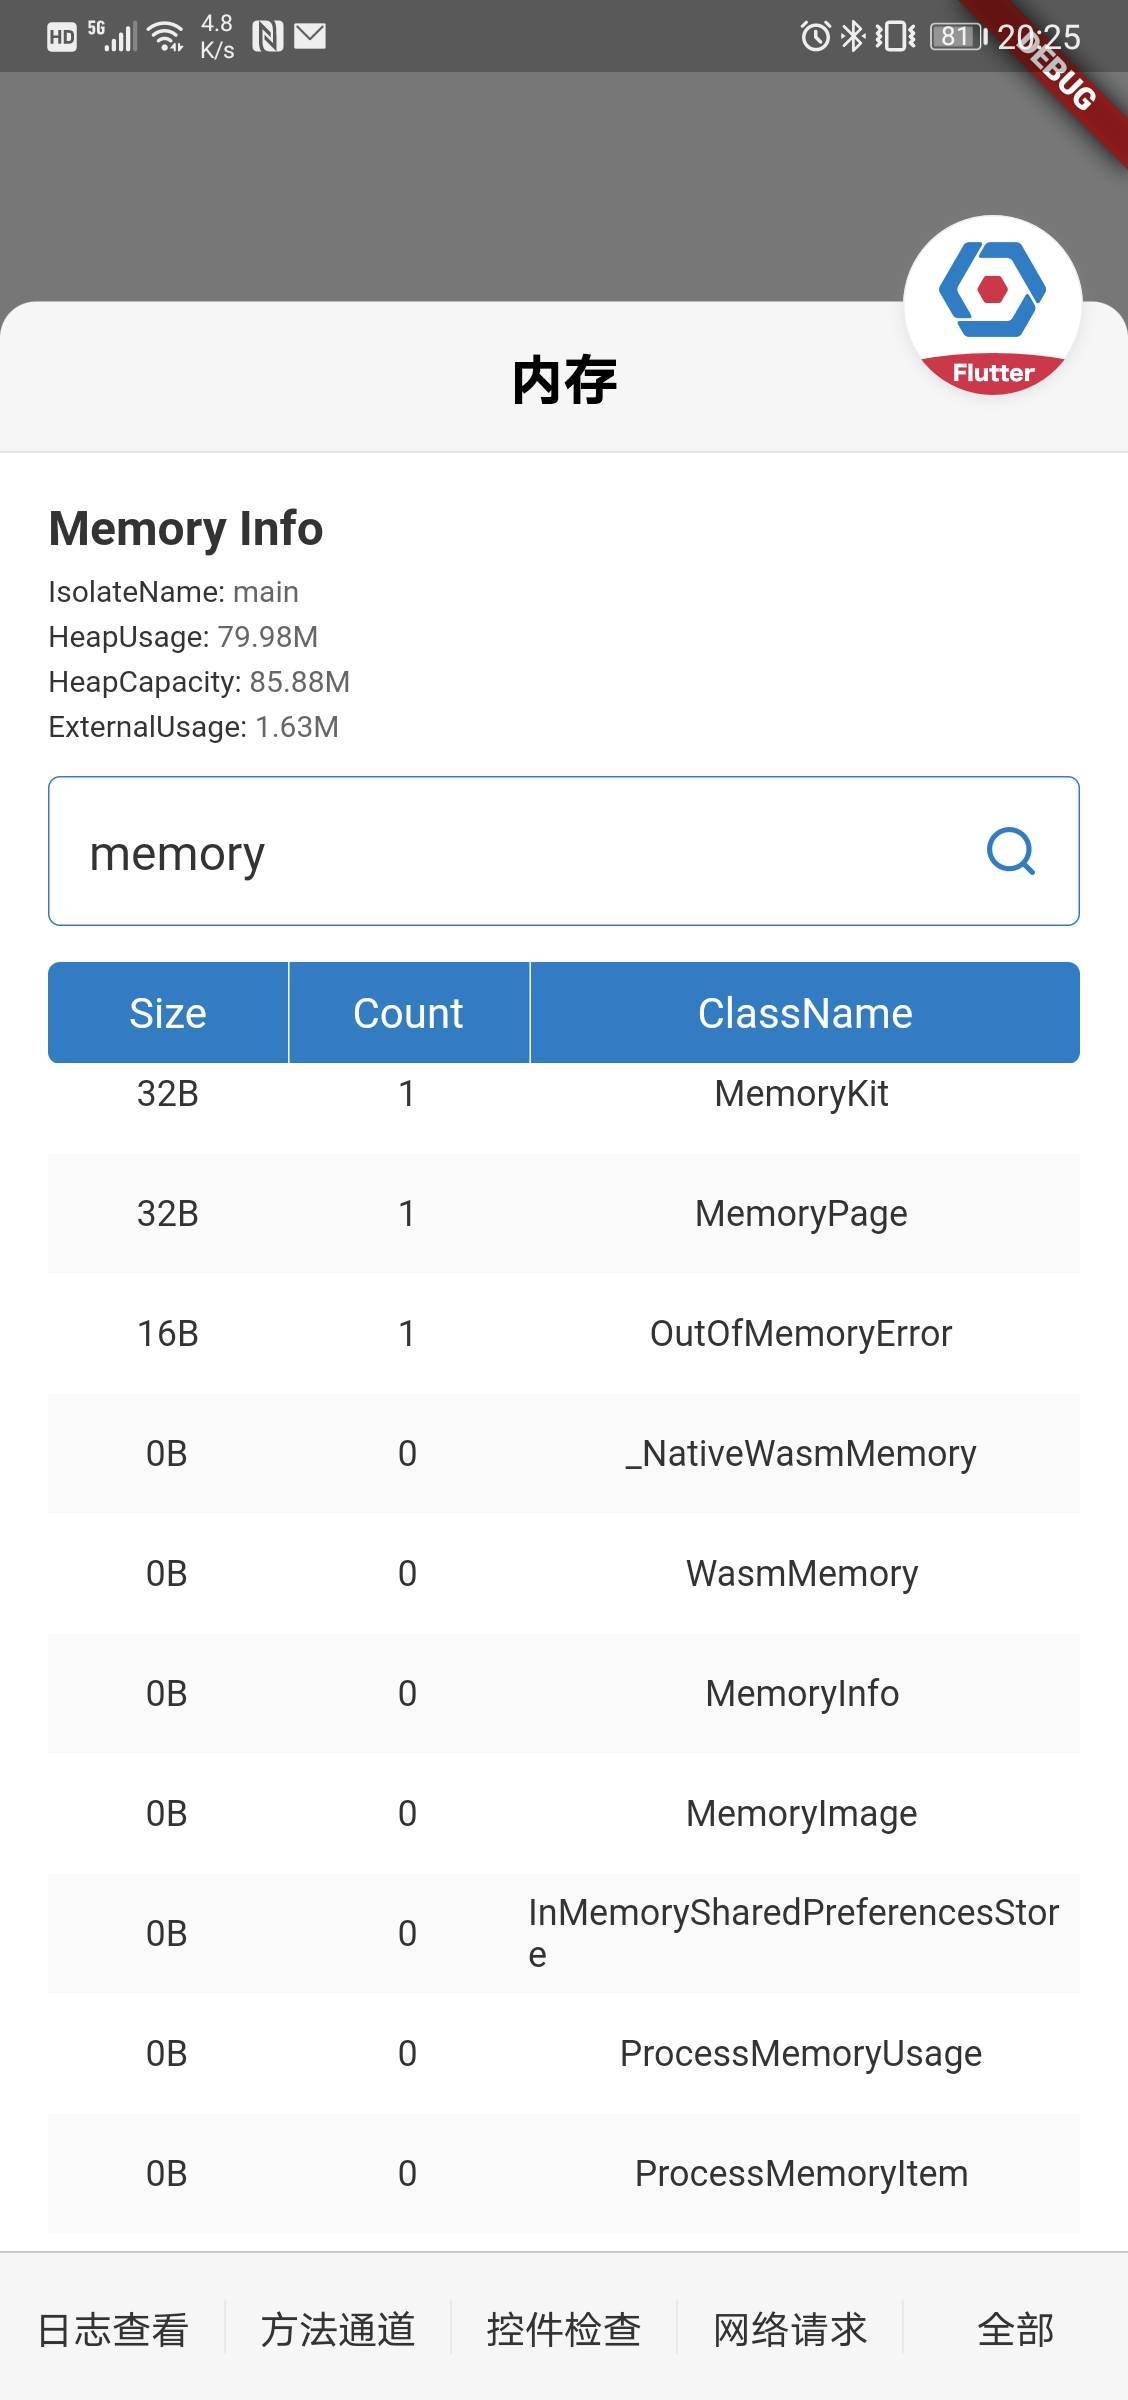This screenshot has width=1128, height=2400.
Task: Tap the NFC status bar icon
Action: tap(267, 37)
